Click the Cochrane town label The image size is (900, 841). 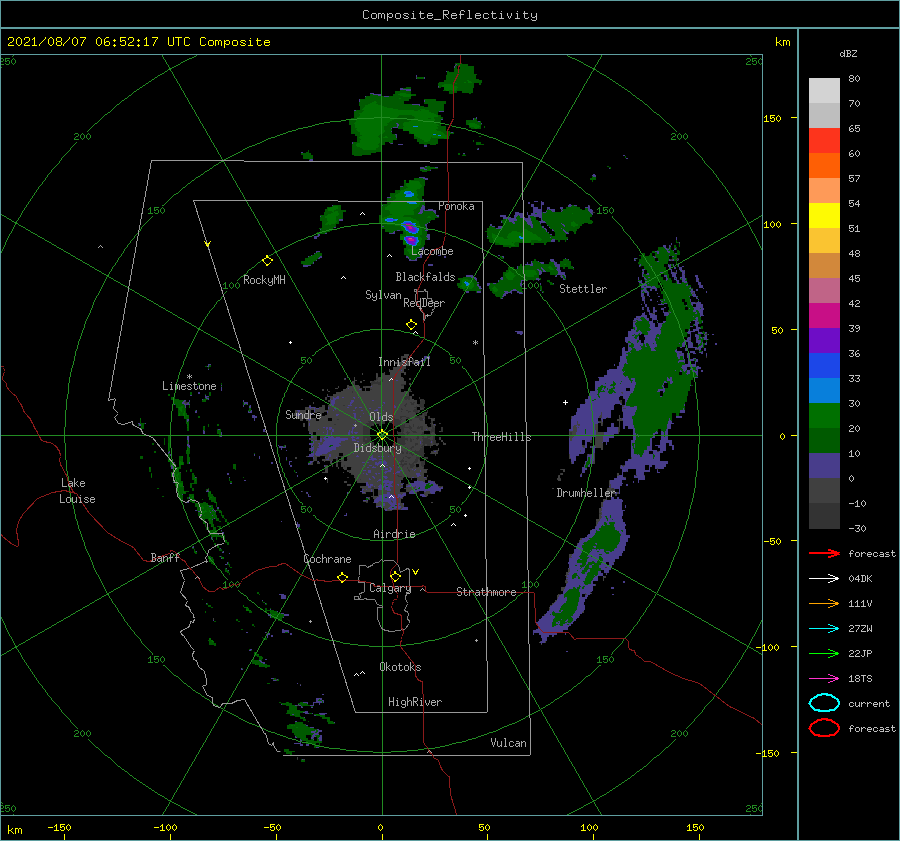pyautogui.click(x=327, y=559)
